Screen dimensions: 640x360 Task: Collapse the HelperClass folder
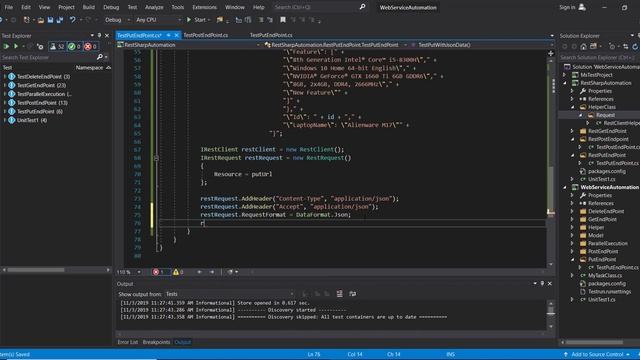573,107
